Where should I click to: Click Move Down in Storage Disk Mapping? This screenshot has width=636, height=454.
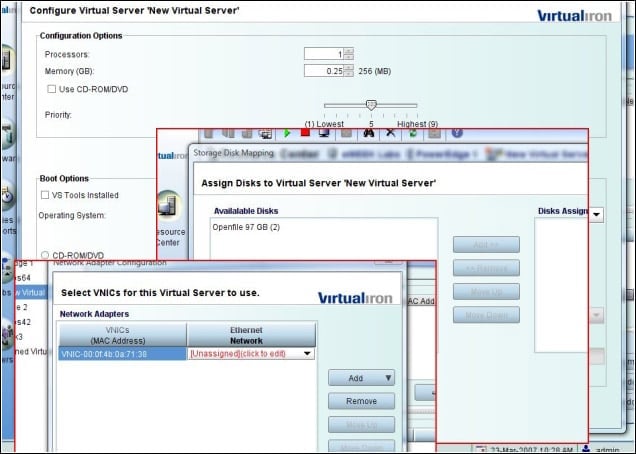(486, 315)
